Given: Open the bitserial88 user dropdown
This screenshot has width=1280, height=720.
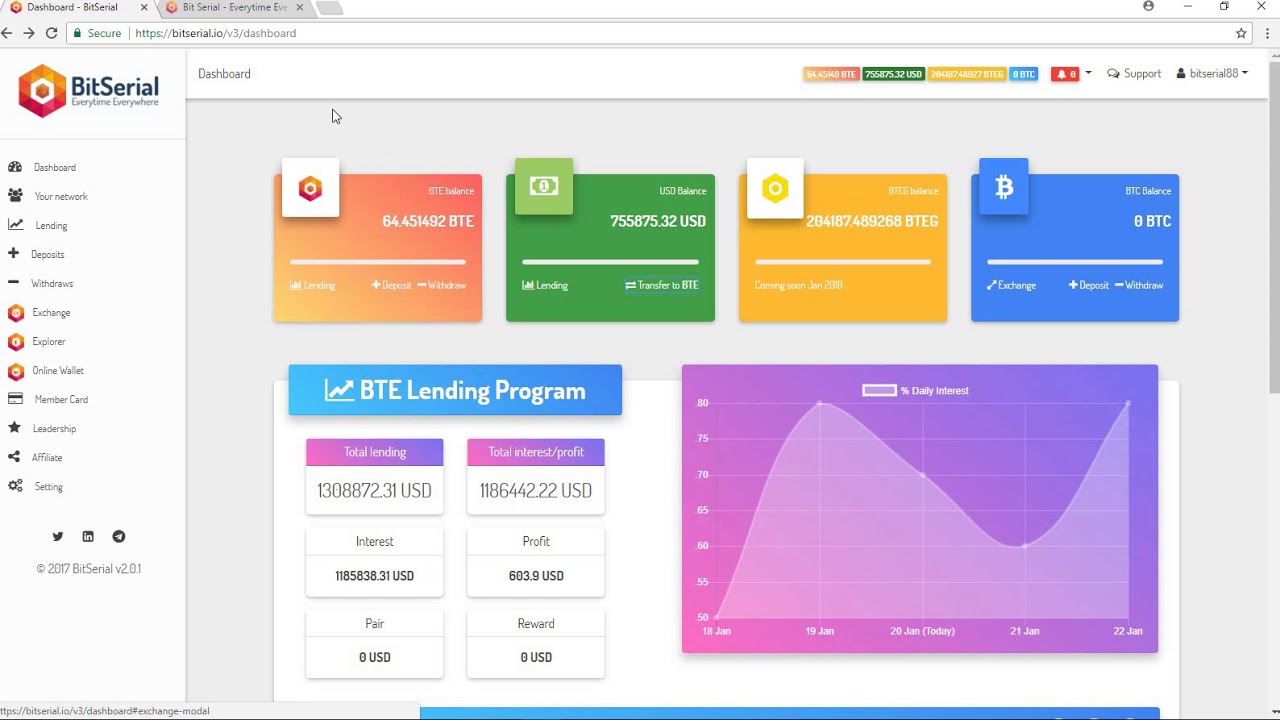Looking at the screenshot, I should click(x=1212, y=74).
